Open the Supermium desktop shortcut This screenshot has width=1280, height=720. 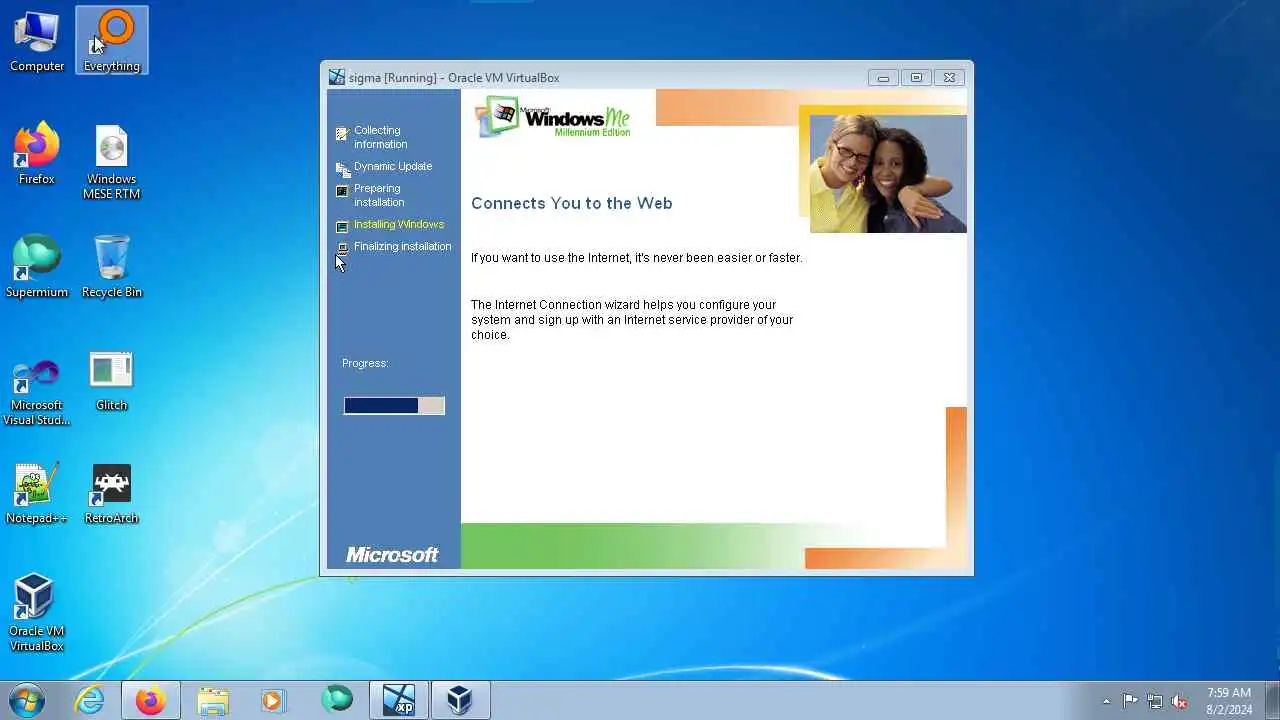tap(37, 266)
